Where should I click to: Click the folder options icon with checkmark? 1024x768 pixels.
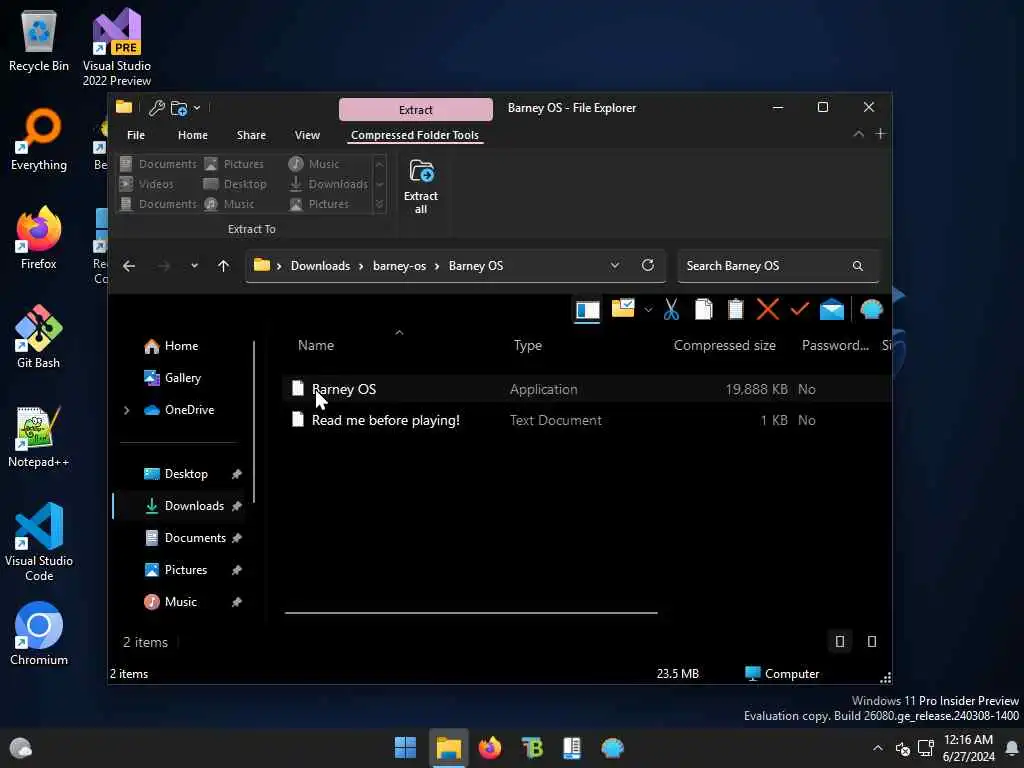tap(623, 308)
